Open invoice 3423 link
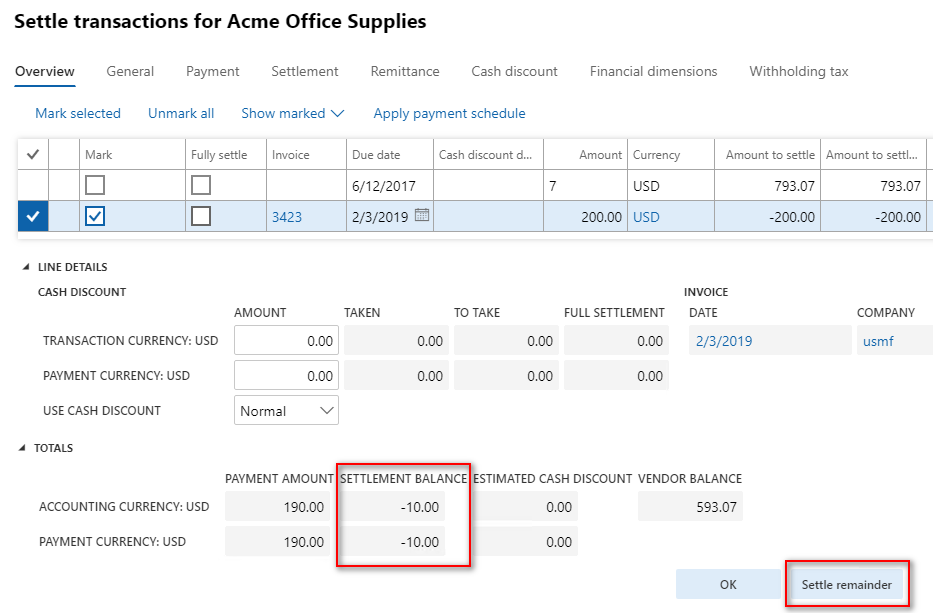This screenshot has width=933, height=613. [286, 217]
